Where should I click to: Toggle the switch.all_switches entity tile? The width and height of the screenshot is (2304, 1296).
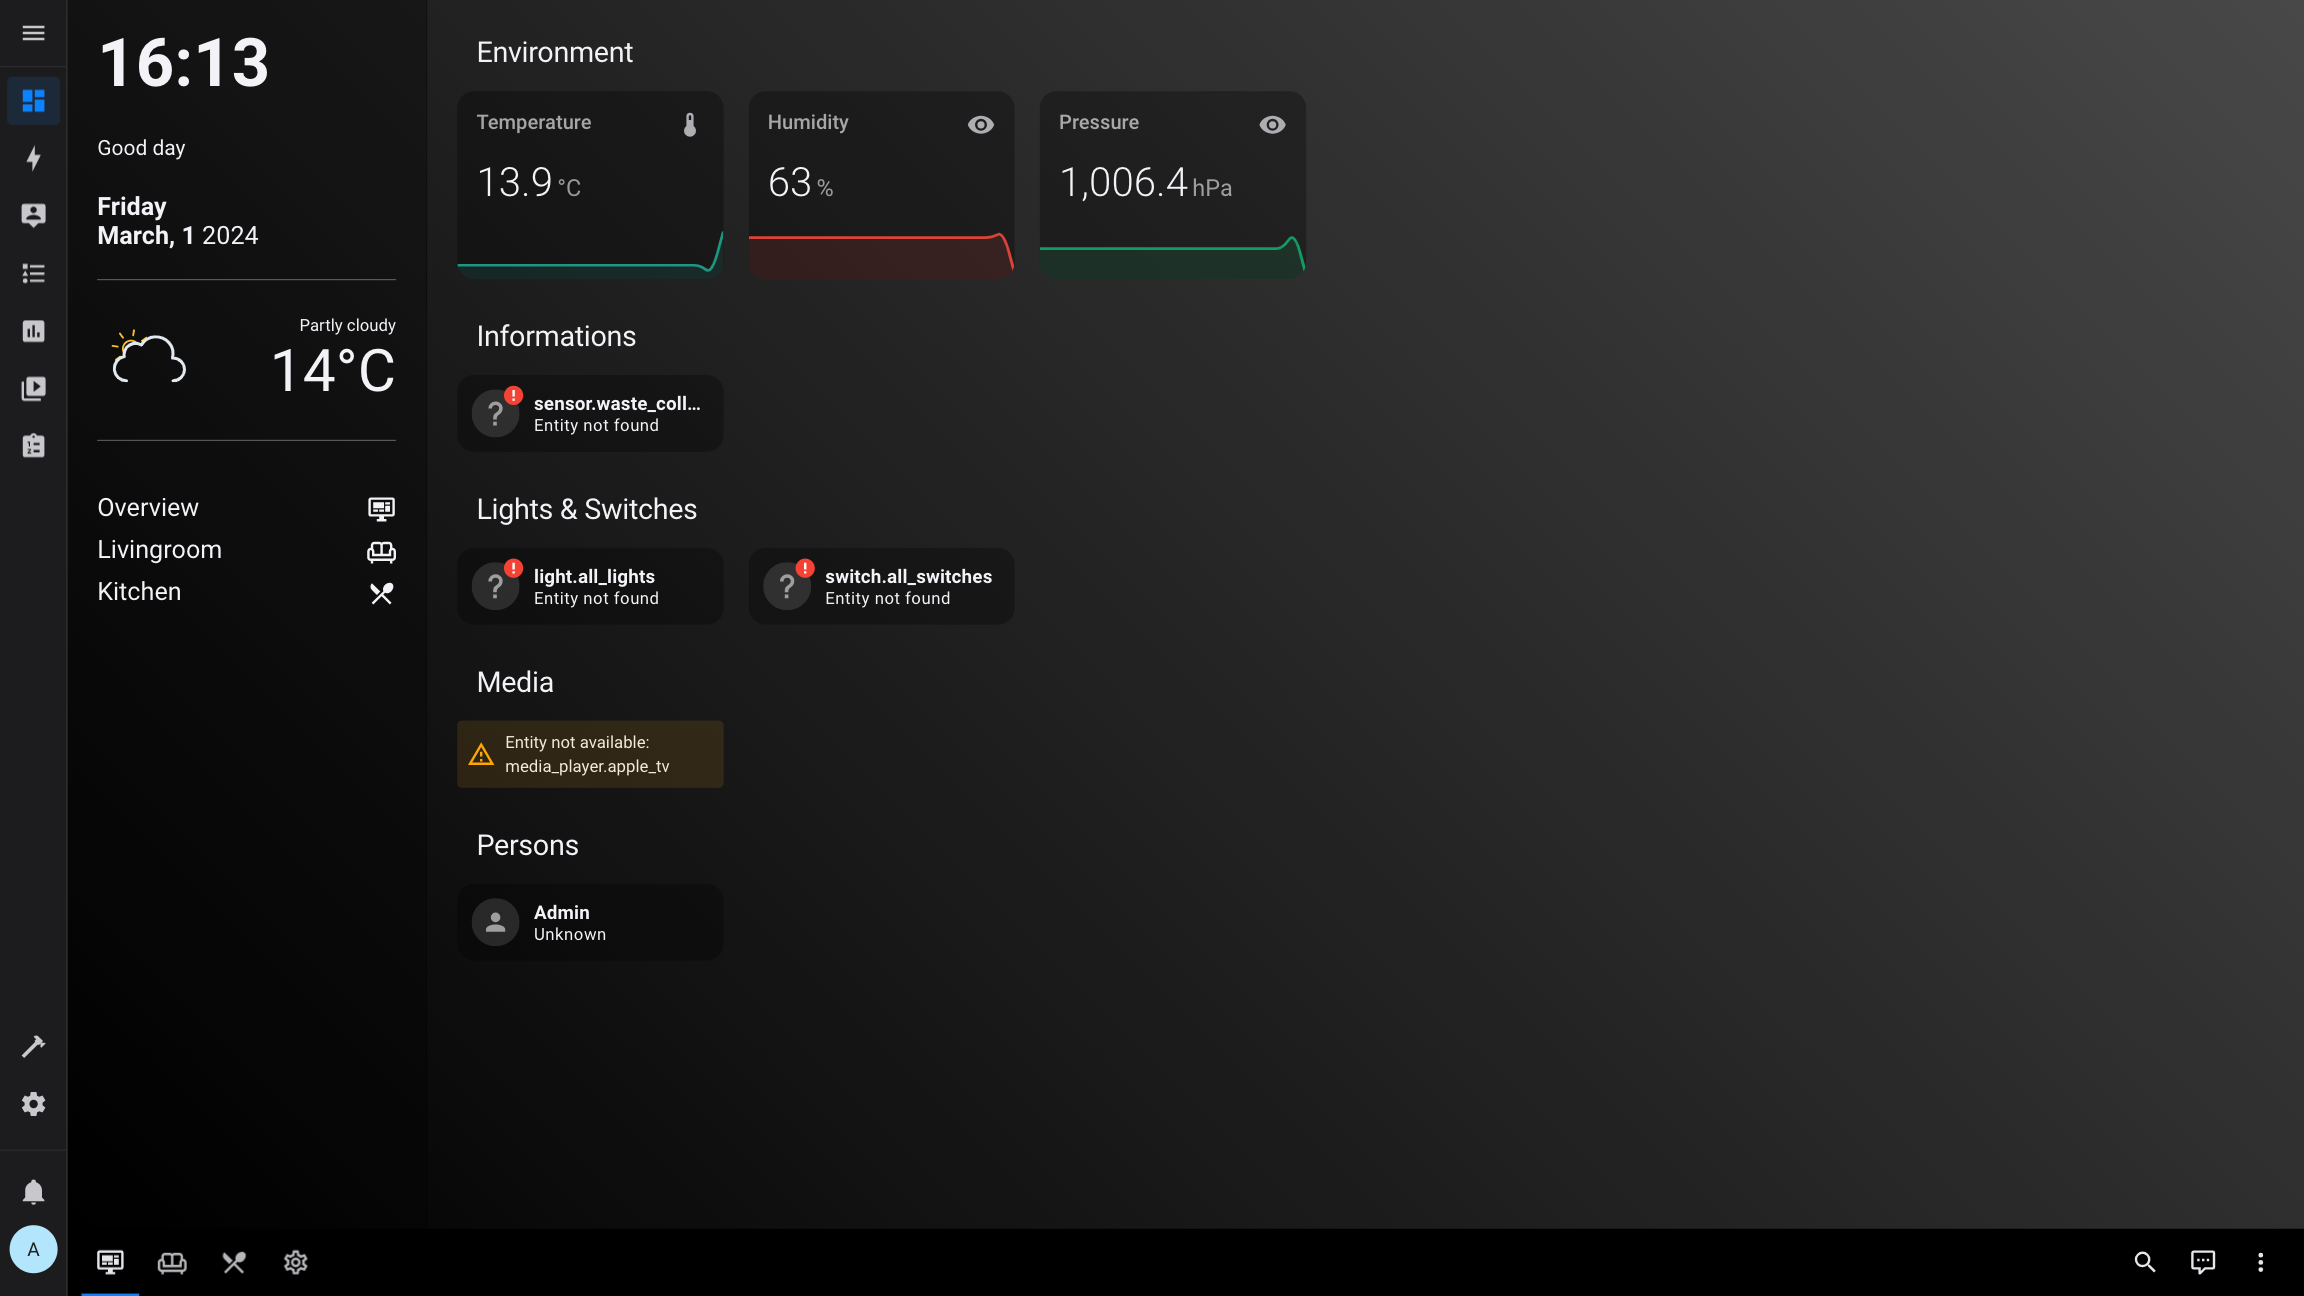click(x=881, y=586)
